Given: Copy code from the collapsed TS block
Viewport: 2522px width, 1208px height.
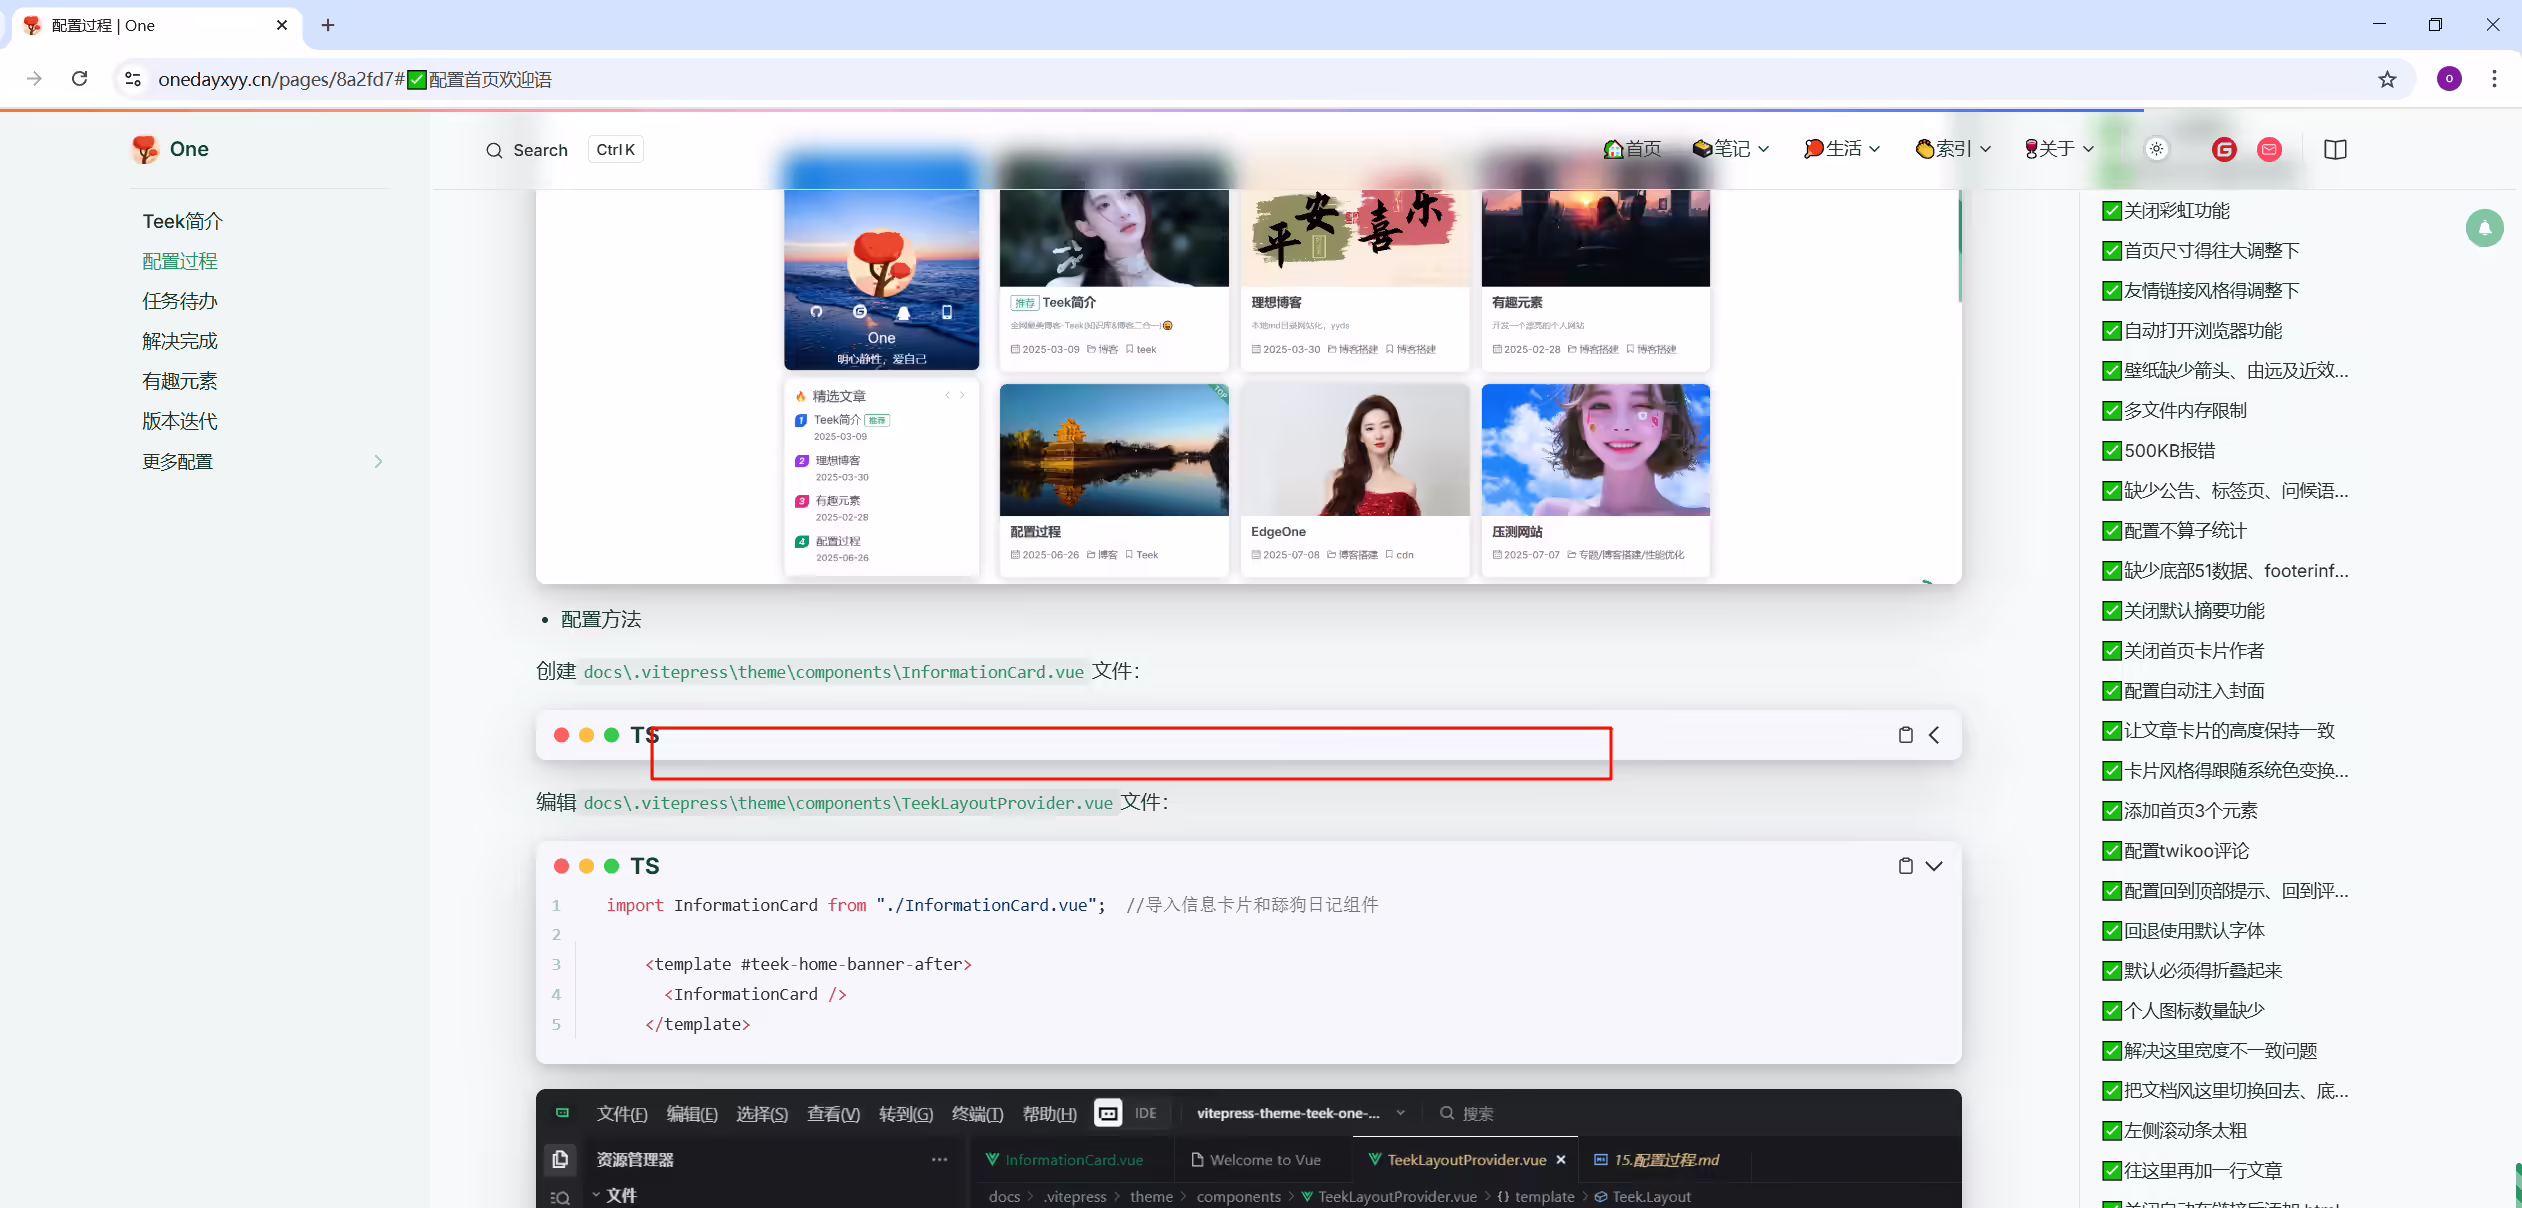Looking at the screenshot, I should pos(1905,735).
